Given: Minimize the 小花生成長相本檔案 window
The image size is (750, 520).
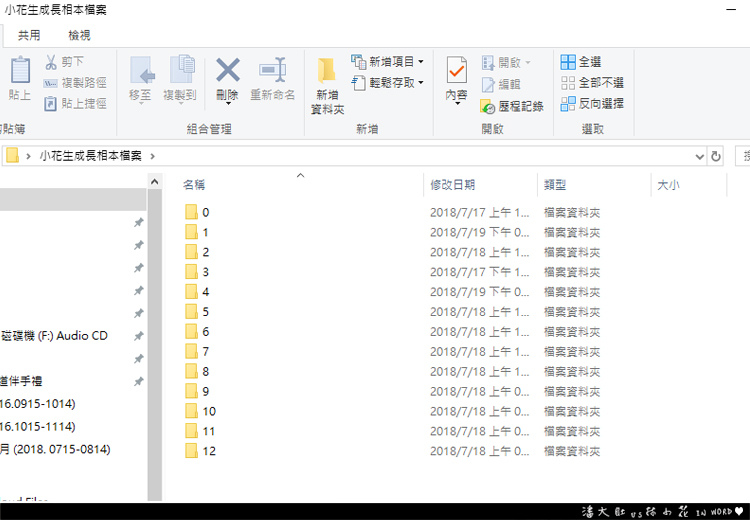Looking at the screenshot, I should click(x=731, y=10).
